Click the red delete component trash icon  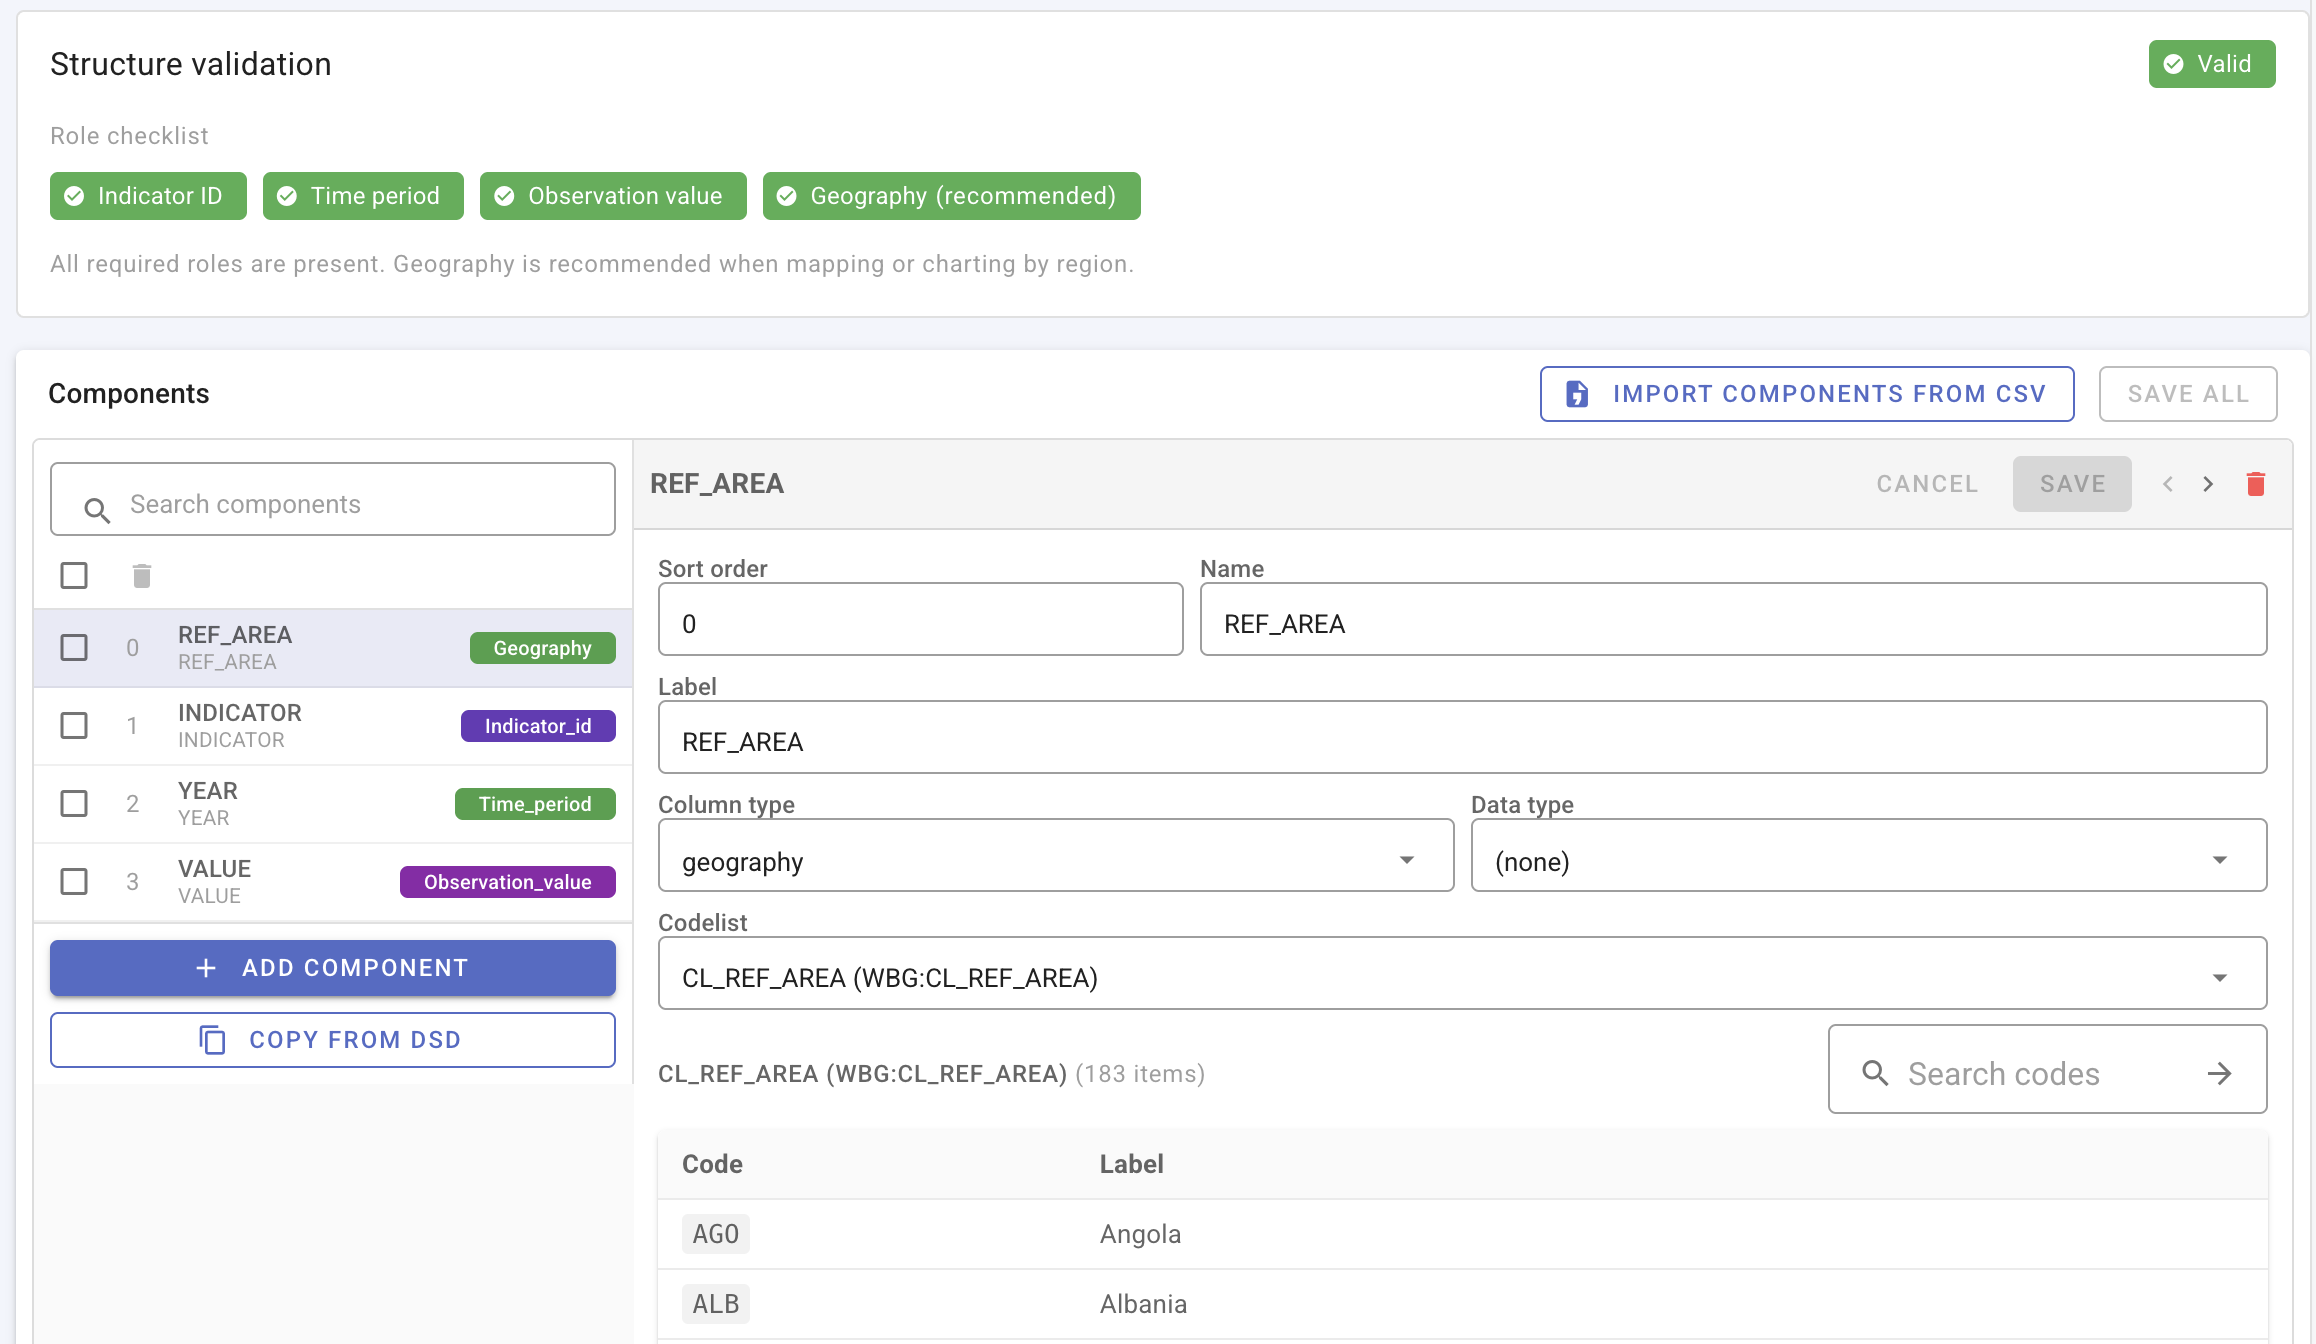[2256, 484]
